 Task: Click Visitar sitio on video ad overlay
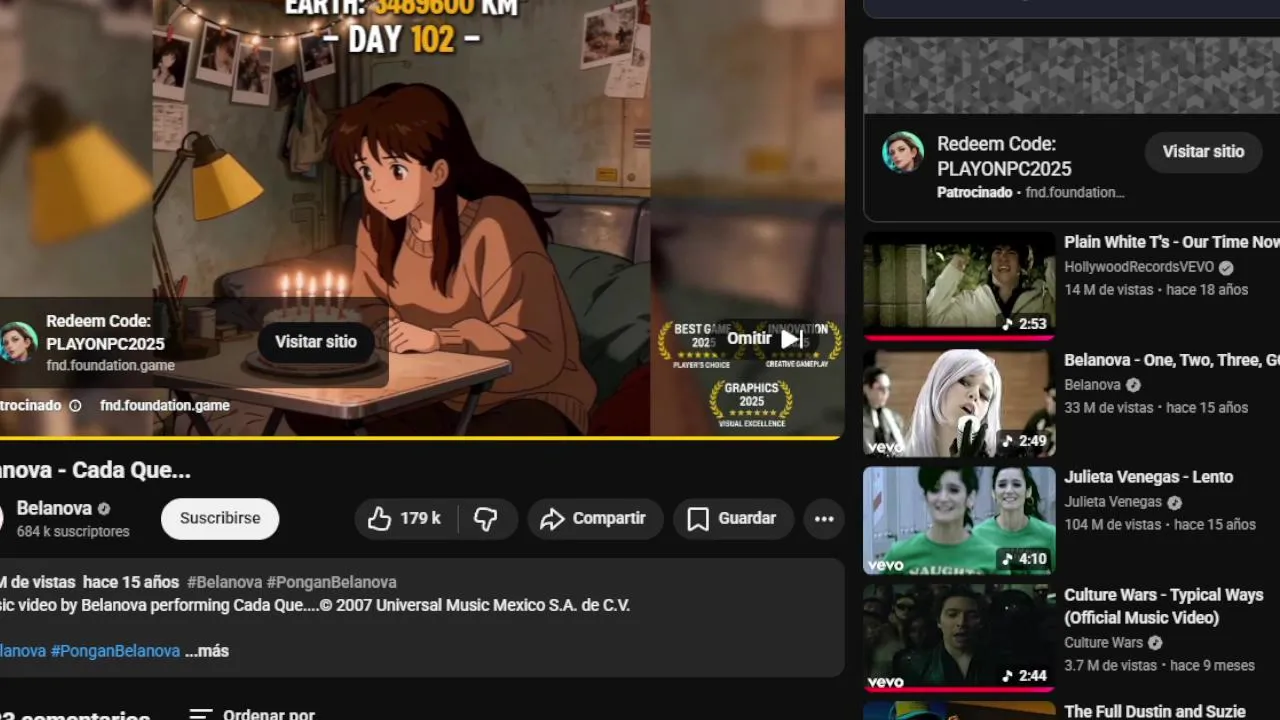tap(316, 342)
